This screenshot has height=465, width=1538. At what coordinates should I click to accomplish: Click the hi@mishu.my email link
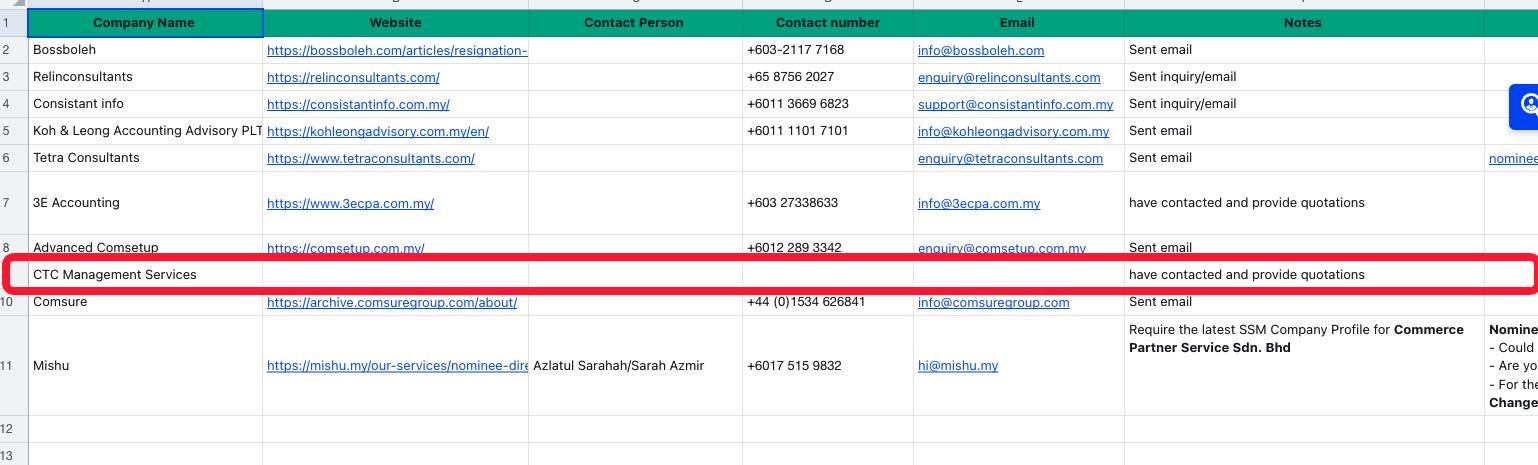tap(958, 366)
